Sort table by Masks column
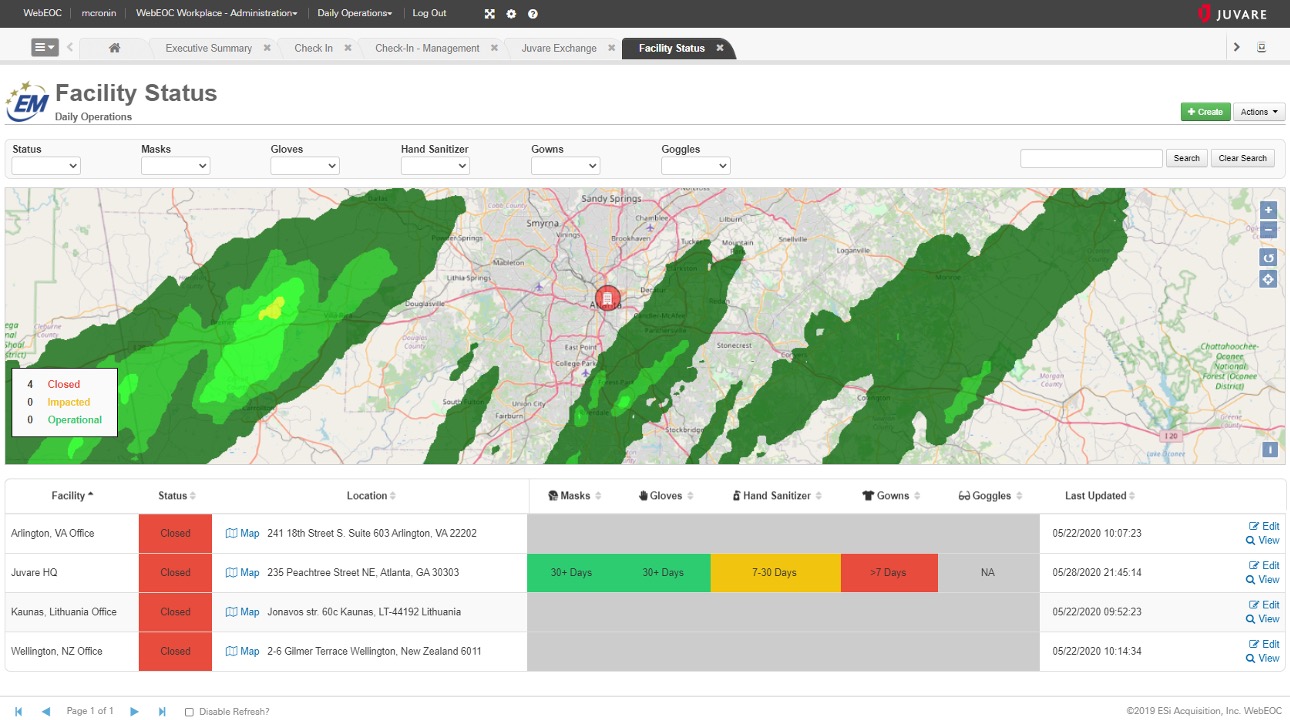Viewport: 1290px width, 720px height. click(x=574, y=496)
